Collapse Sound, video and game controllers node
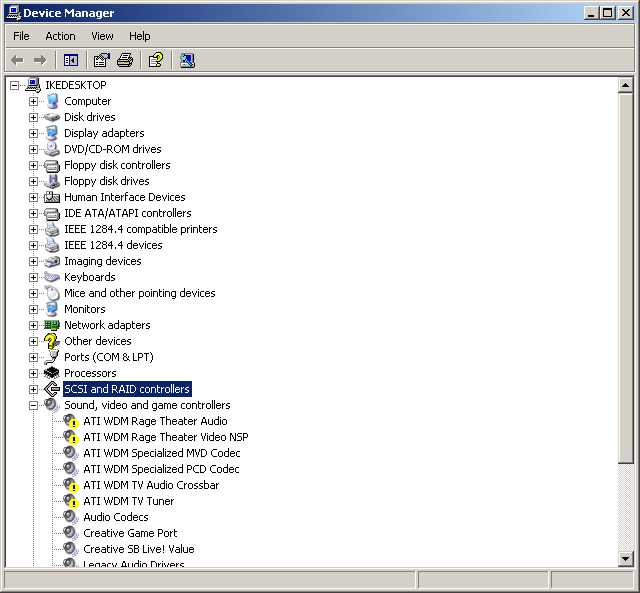Viewport: 640px width, 593px height. 33,405
